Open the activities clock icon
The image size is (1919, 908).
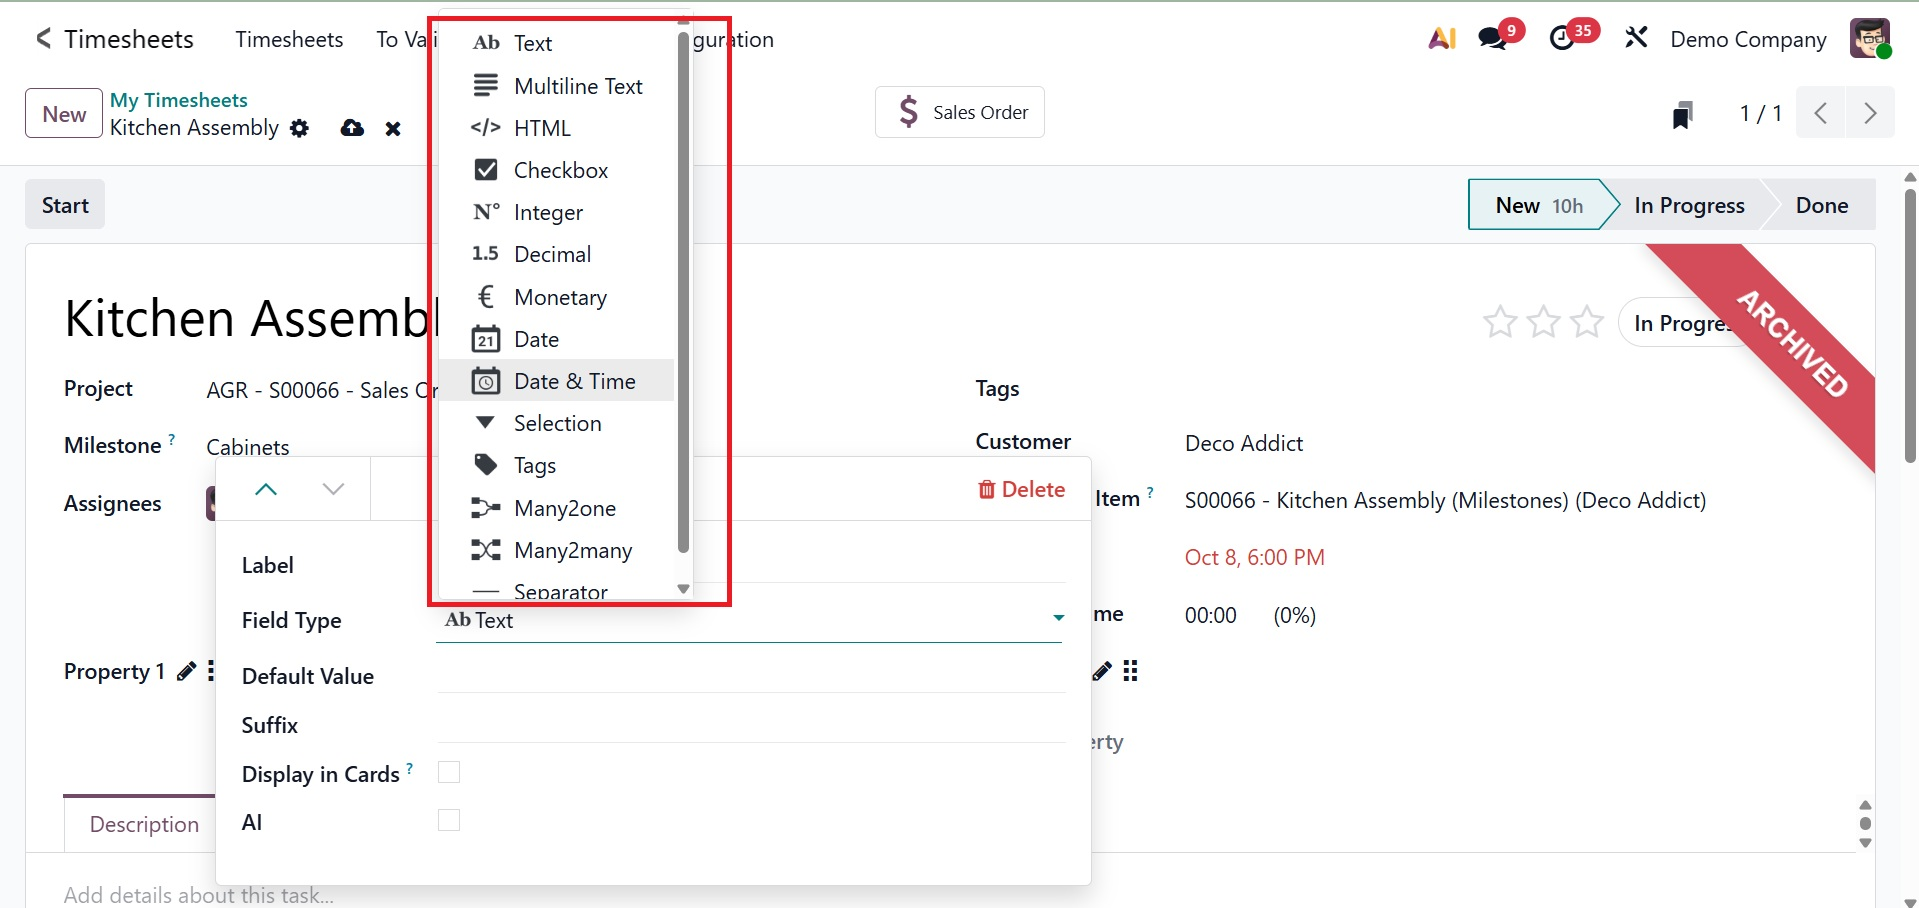1563,39
